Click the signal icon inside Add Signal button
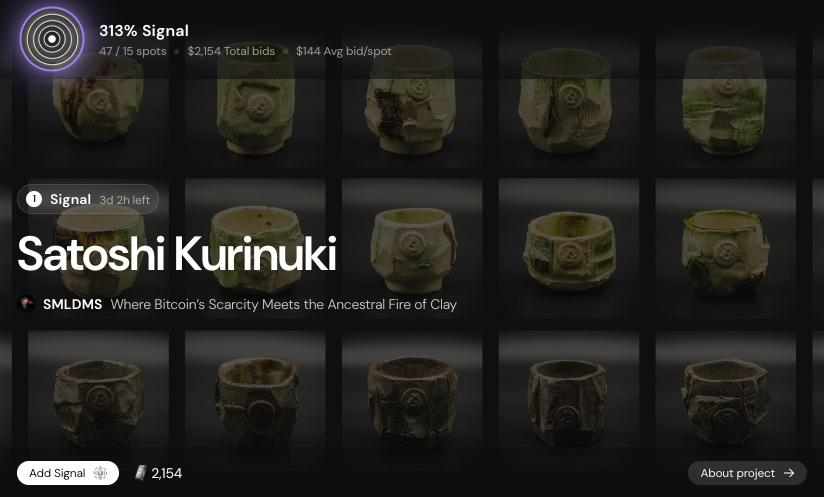 coord(100,473)
